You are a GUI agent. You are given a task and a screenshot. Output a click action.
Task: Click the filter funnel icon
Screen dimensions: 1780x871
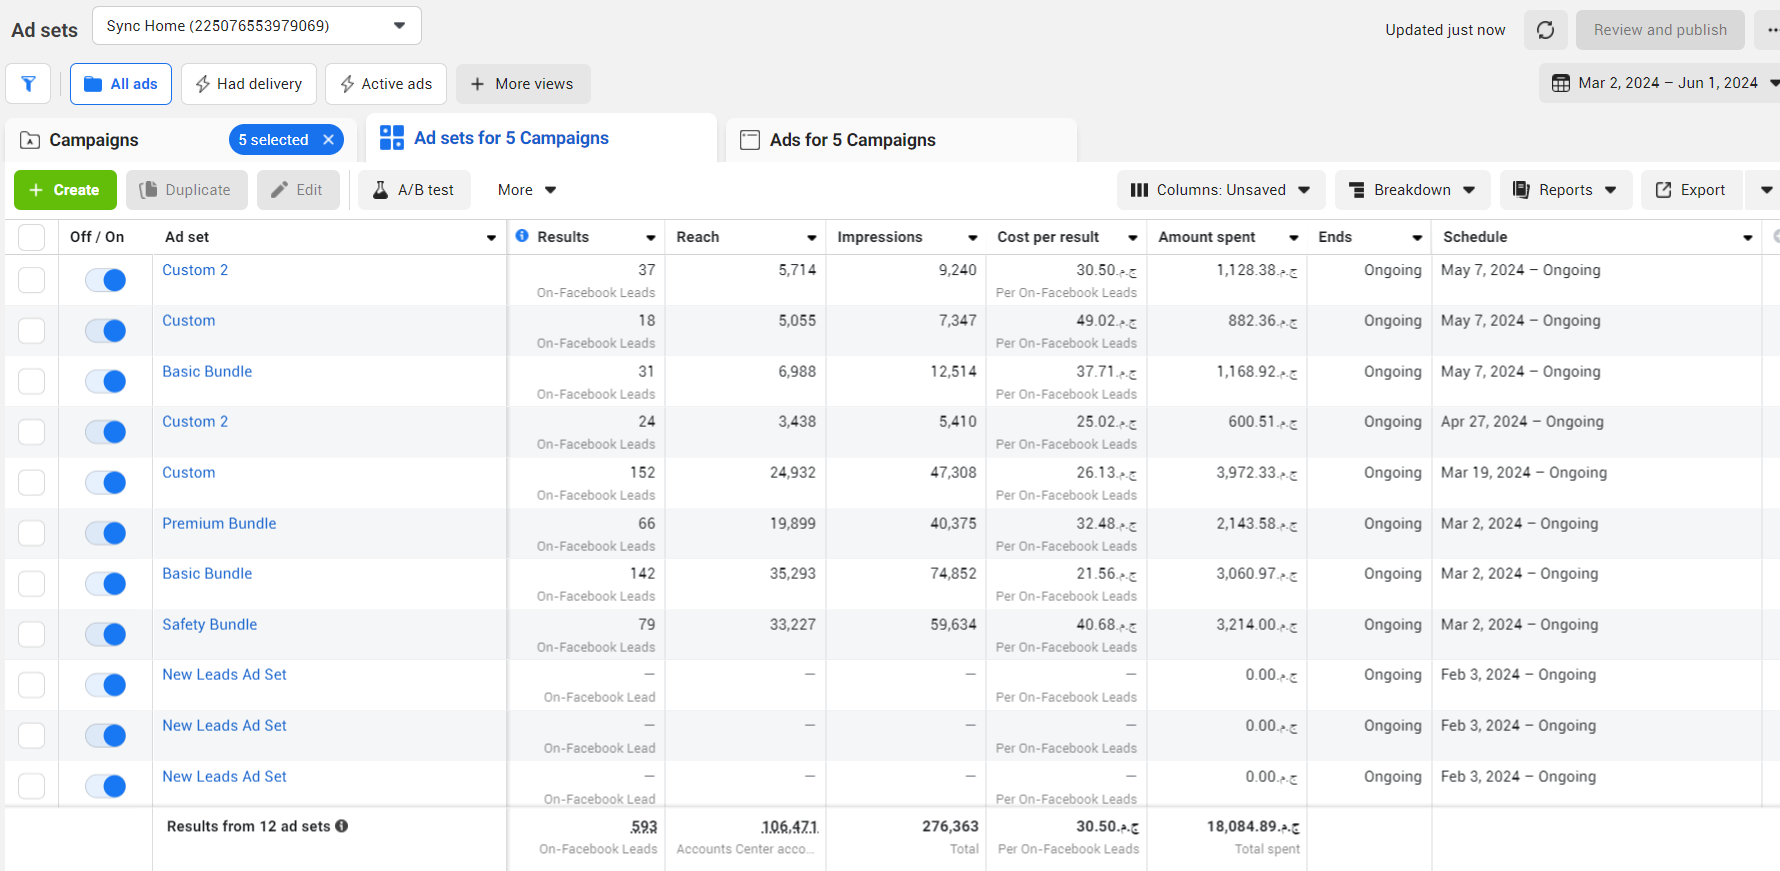tap(28, 84)
